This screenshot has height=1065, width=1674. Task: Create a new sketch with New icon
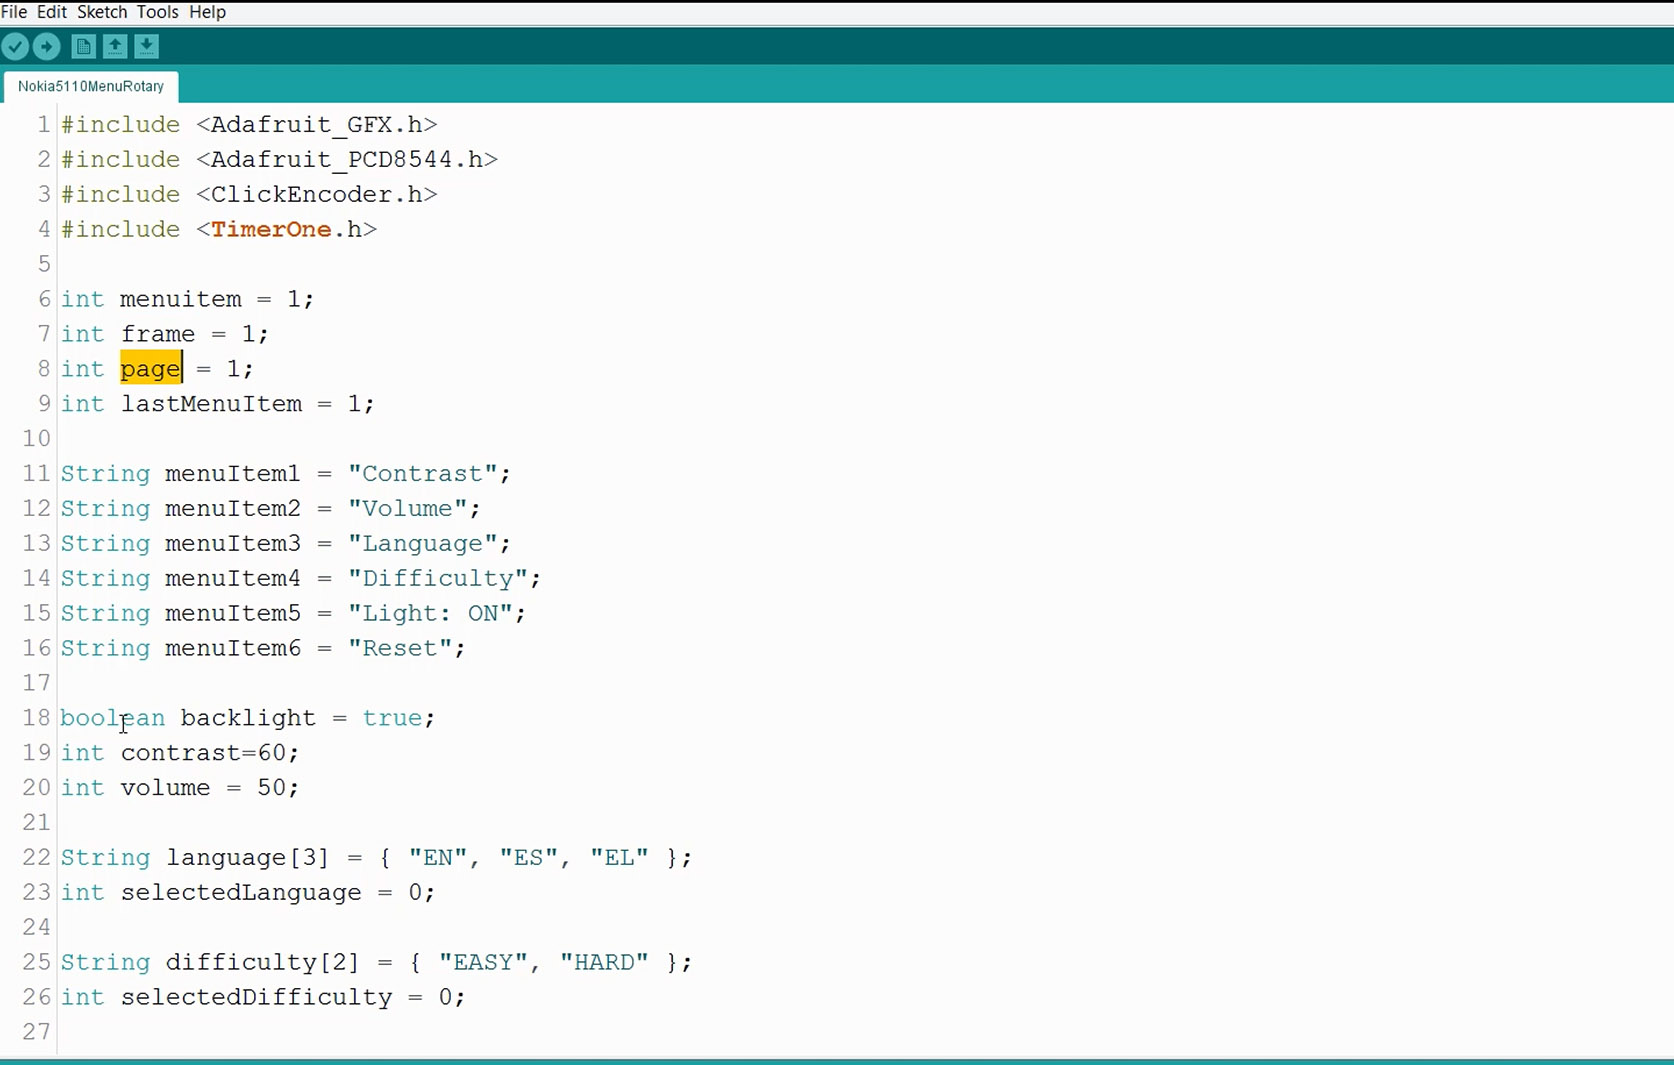pyautogui.click(x=84, y=46)
